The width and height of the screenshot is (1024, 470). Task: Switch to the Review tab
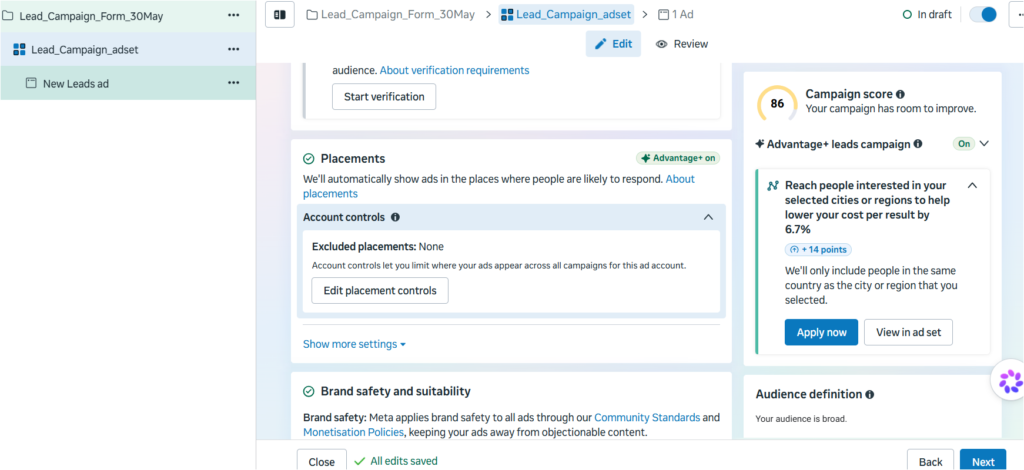pyautogui.click(x=682, y=44)
